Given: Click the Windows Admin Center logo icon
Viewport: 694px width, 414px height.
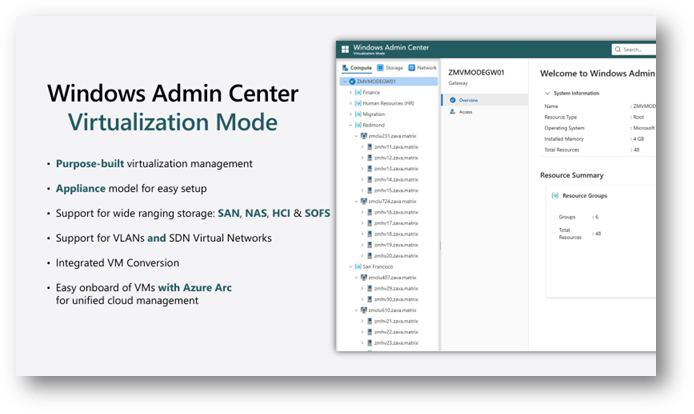Looking at the screenshot, I should pos(345,48).
